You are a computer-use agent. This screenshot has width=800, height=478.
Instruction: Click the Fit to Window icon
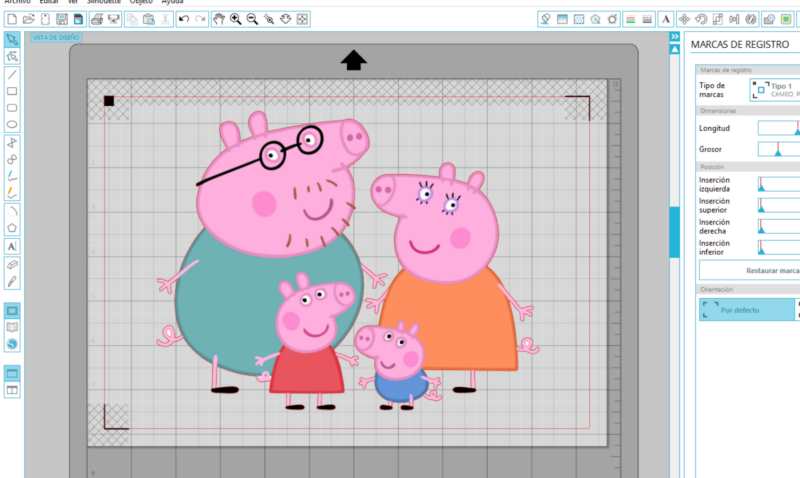pos(302,19)
